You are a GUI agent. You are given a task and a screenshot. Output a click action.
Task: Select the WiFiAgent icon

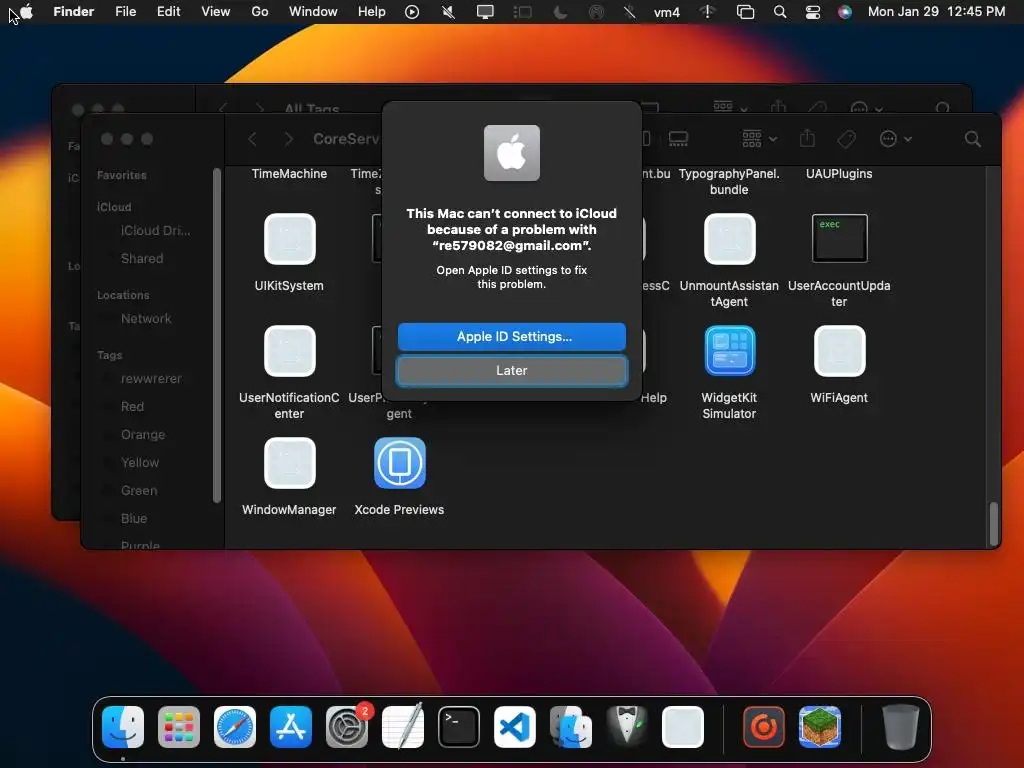[x=839, y=351]
